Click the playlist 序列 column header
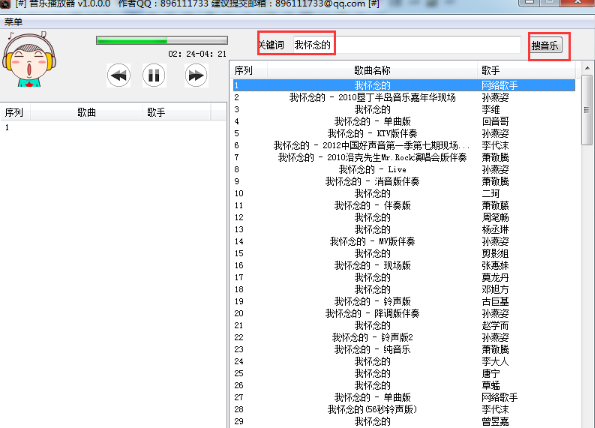This screenshot has height=428, width=595. 16,112
